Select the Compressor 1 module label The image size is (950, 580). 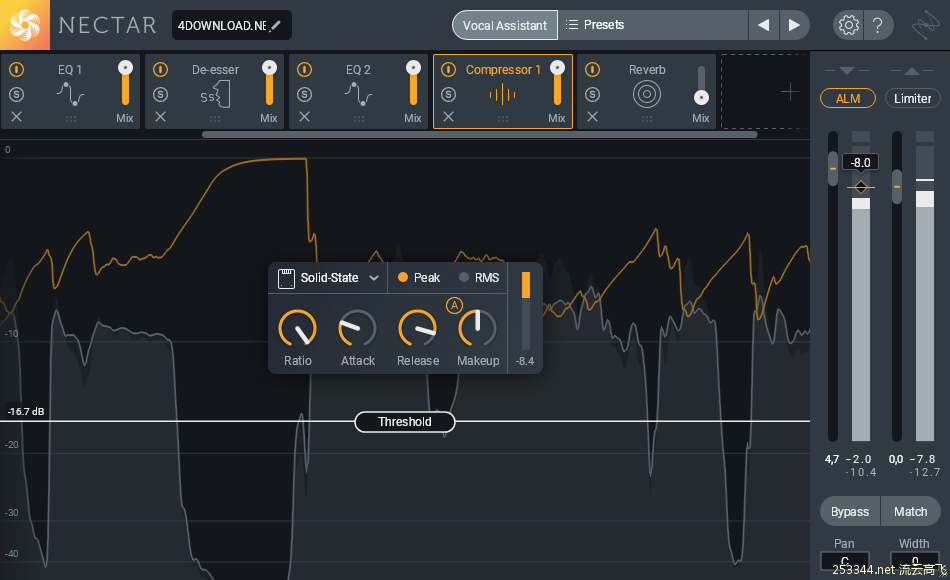(x=503, y=70)
